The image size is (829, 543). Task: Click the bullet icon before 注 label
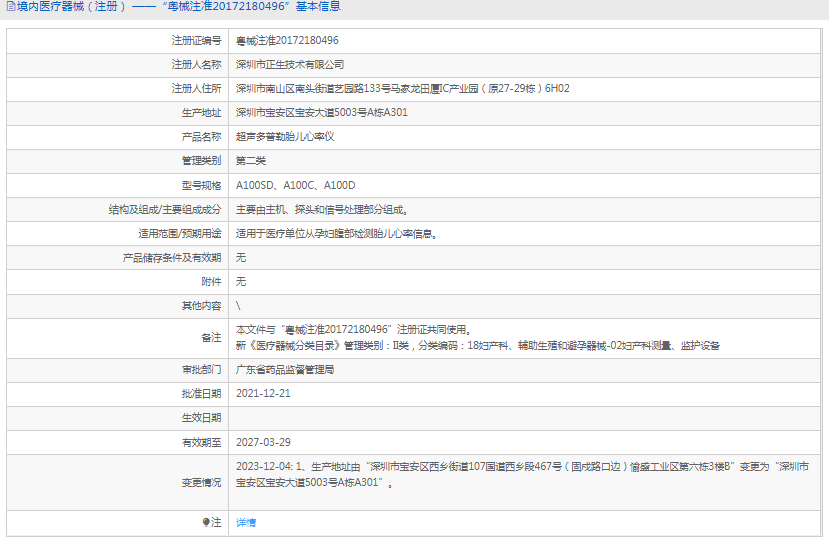pyautogui.click(x=206, y=522)
